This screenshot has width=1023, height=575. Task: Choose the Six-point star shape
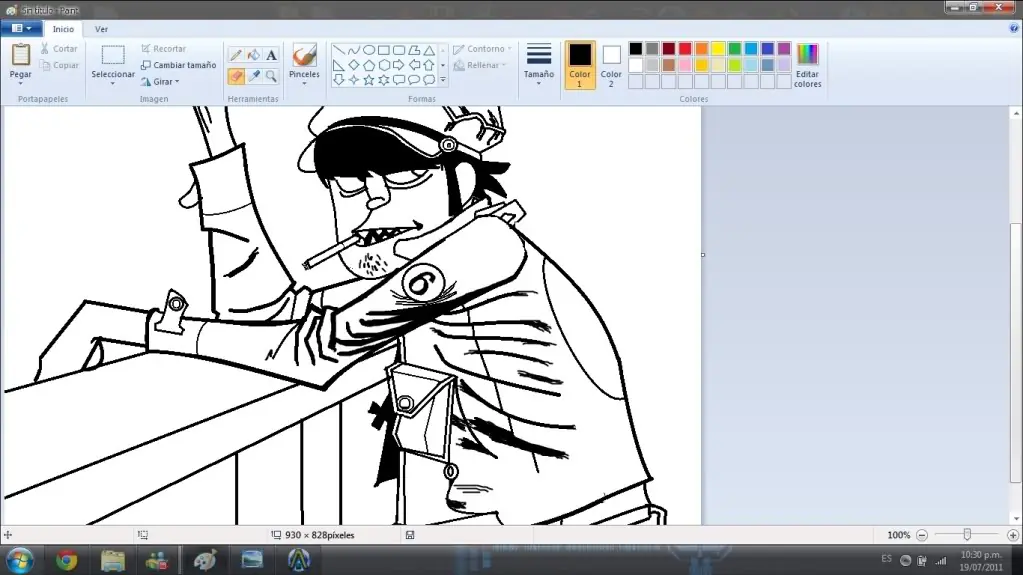[x=384, y=80]
